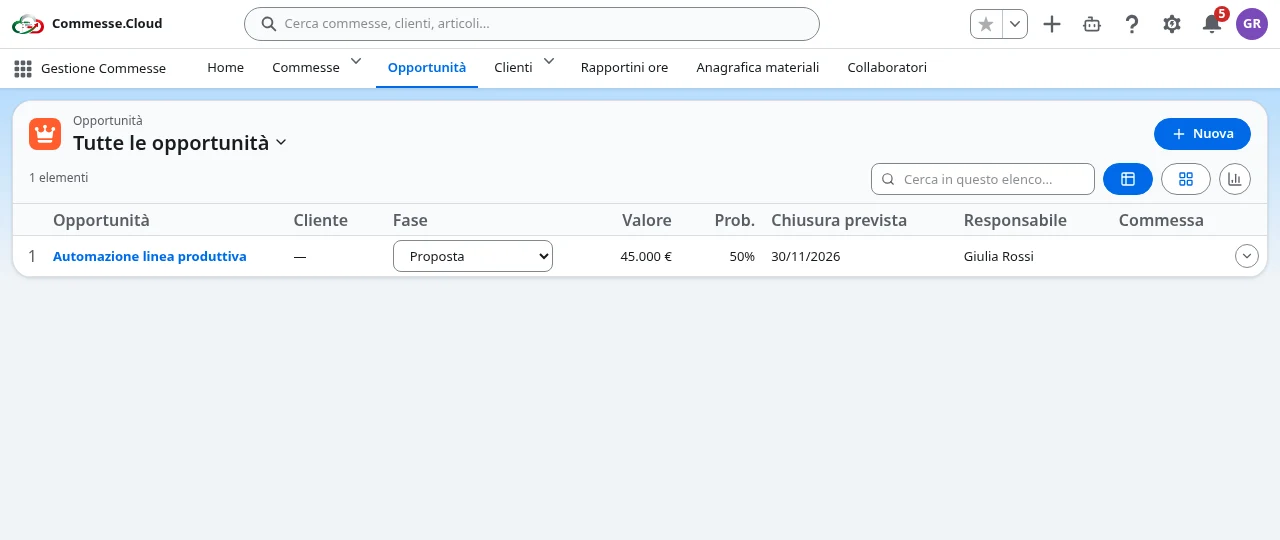The width and height of the screenshot is (1280, 540).
Task: Sort by the Prob. column header
Action: click(x=735, y=220)
